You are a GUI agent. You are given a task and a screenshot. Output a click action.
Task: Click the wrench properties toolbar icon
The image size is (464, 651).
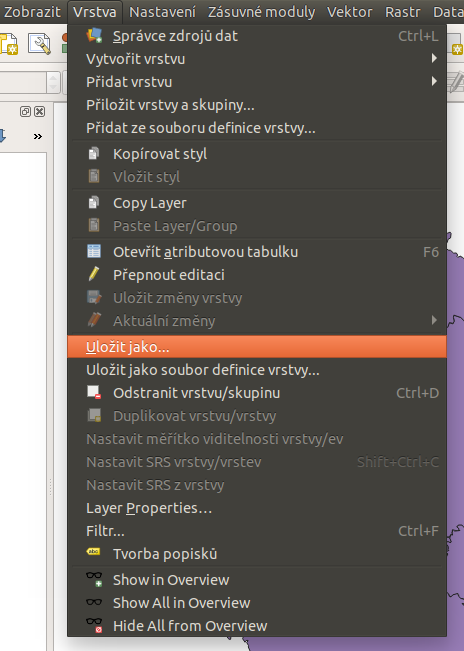tap(39, 44)
